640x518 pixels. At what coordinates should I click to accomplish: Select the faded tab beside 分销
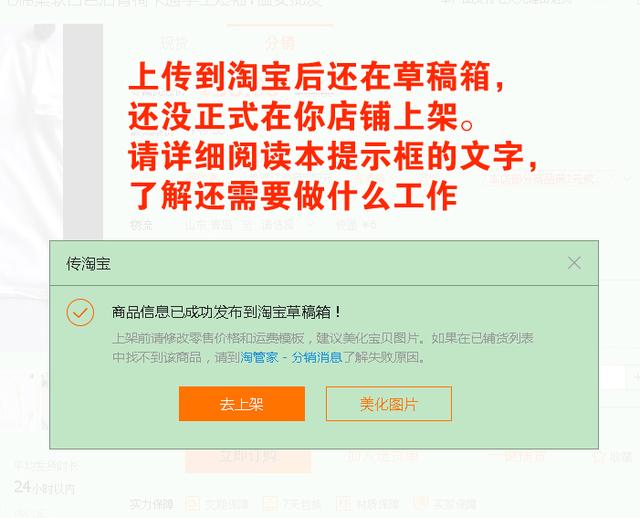pyautogui.click(x=174, y=42)
